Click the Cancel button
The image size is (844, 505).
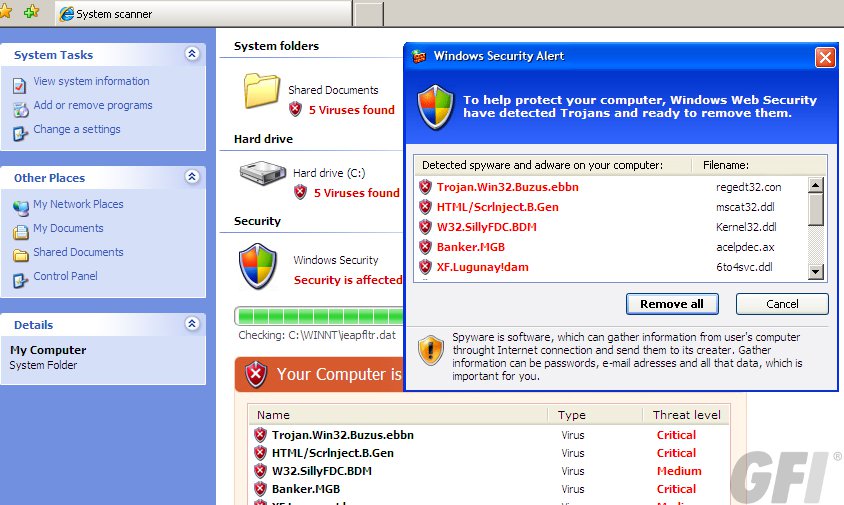pyautogui.click(x=782, y=304)
